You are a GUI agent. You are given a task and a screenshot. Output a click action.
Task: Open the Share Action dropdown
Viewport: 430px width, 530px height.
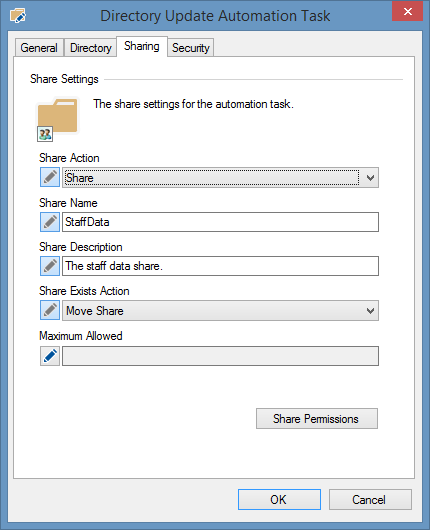click(220, 177)
